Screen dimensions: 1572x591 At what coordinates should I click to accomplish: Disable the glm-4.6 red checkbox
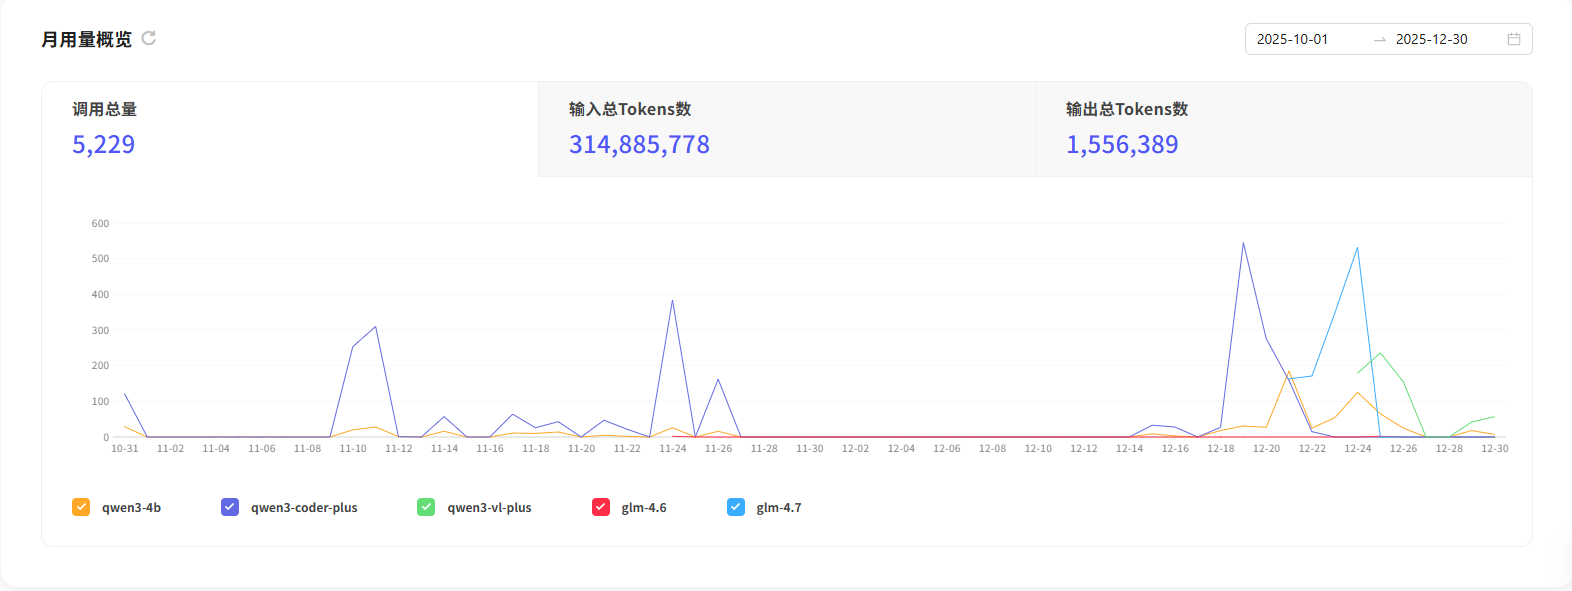coord(601,507)
